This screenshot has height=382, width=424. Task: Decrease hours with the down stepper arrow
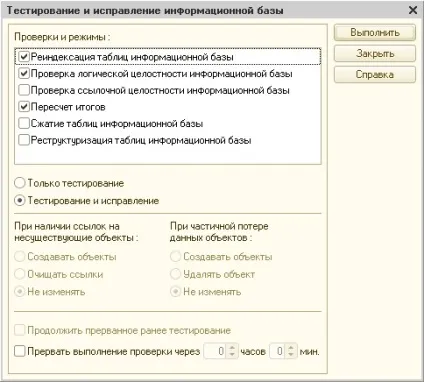pos(233,355)
